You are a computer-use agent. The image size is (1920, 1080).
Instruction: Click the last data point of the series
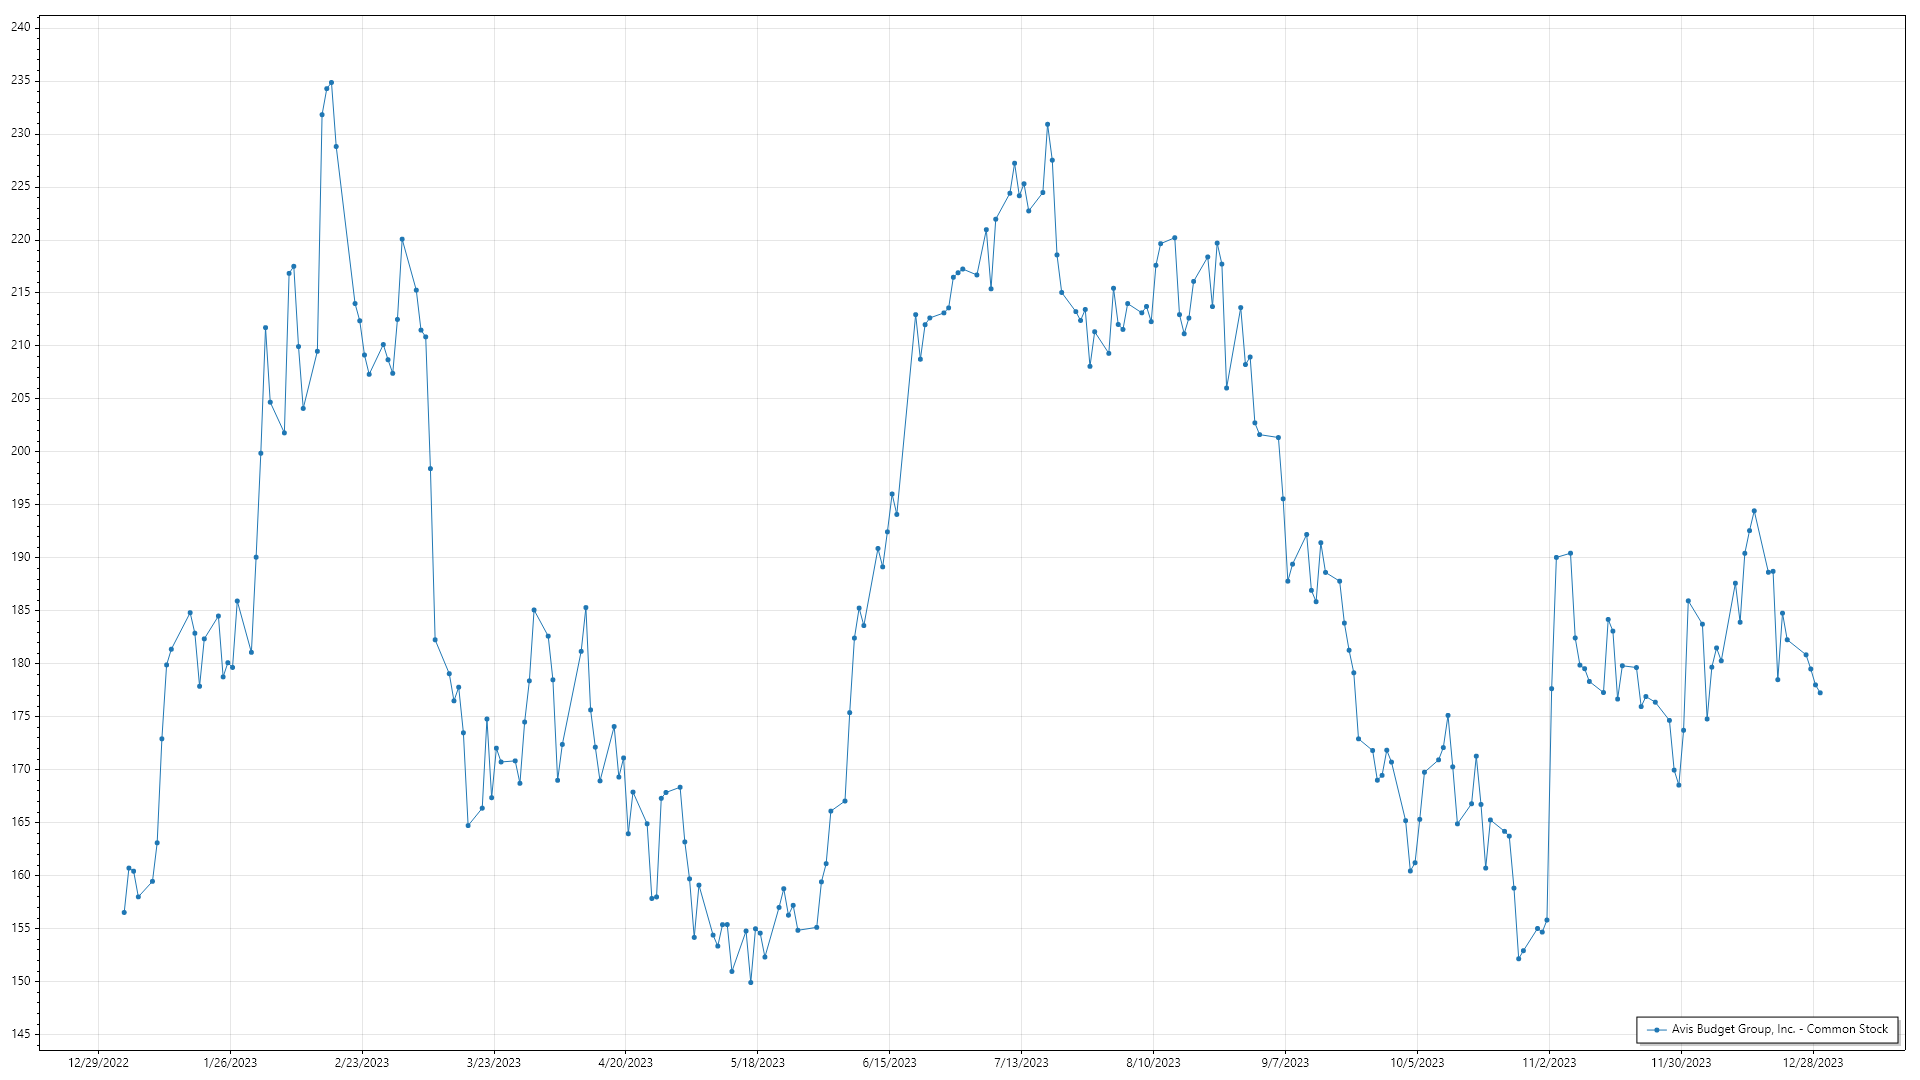1820,693
